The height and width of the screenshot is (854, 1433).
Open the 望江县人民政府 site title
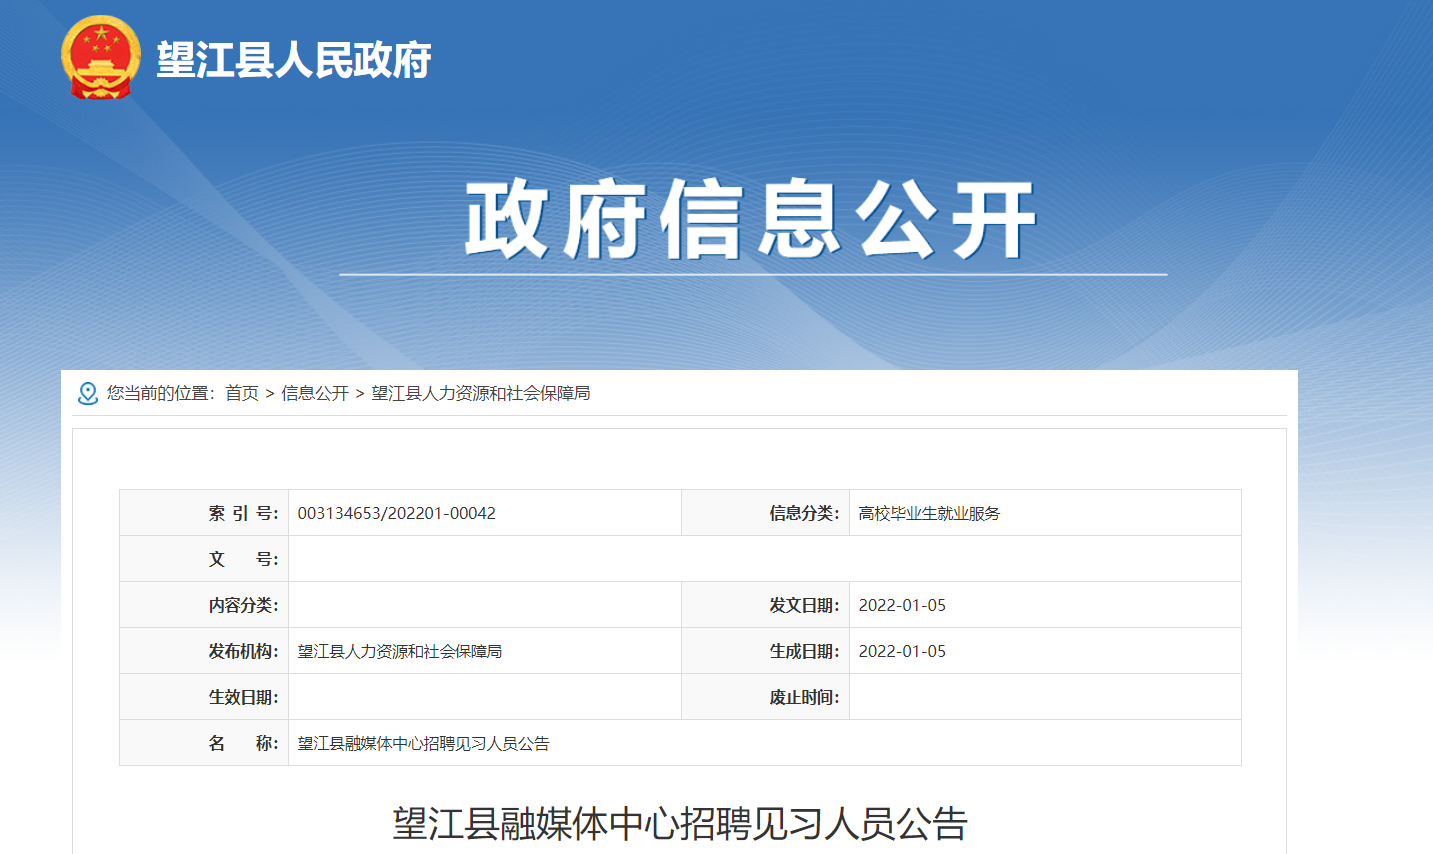pyautogui.click(x=294, y=60)
